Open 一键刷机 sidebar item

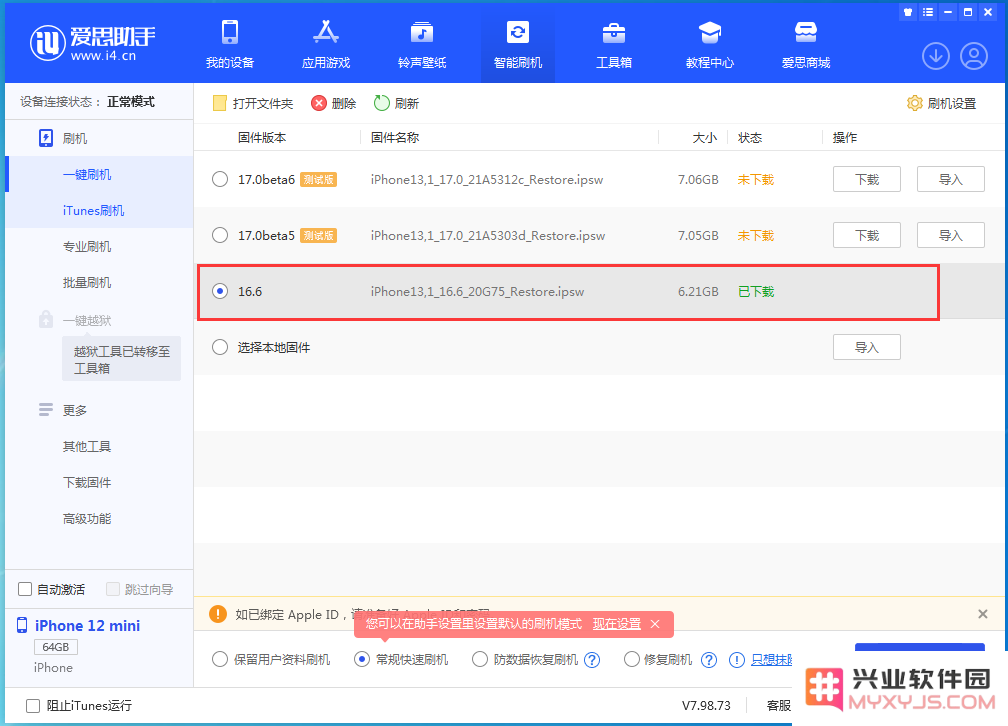(87, 174)
